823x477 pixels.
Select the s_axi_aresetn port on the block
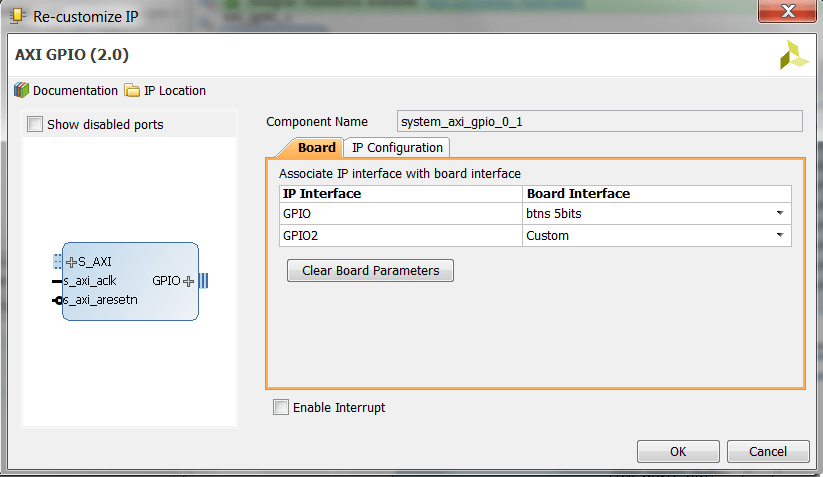99,300
